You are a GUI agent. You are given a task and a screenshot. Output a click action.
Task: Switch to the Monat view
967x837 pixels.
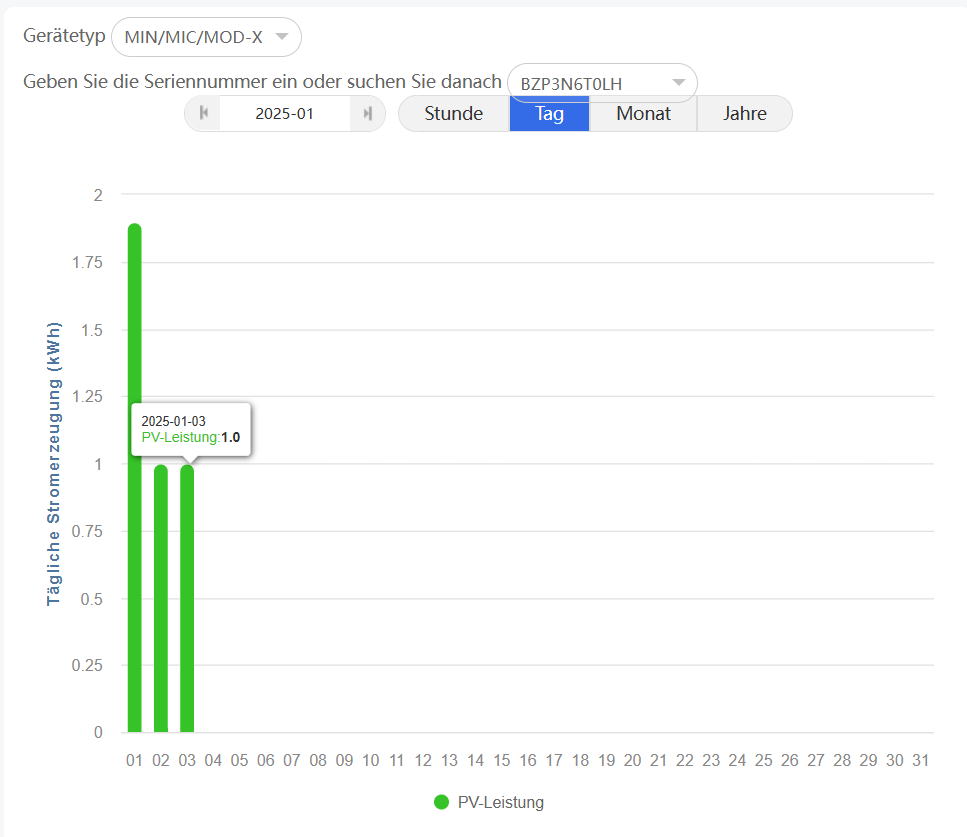pos(643,113)
